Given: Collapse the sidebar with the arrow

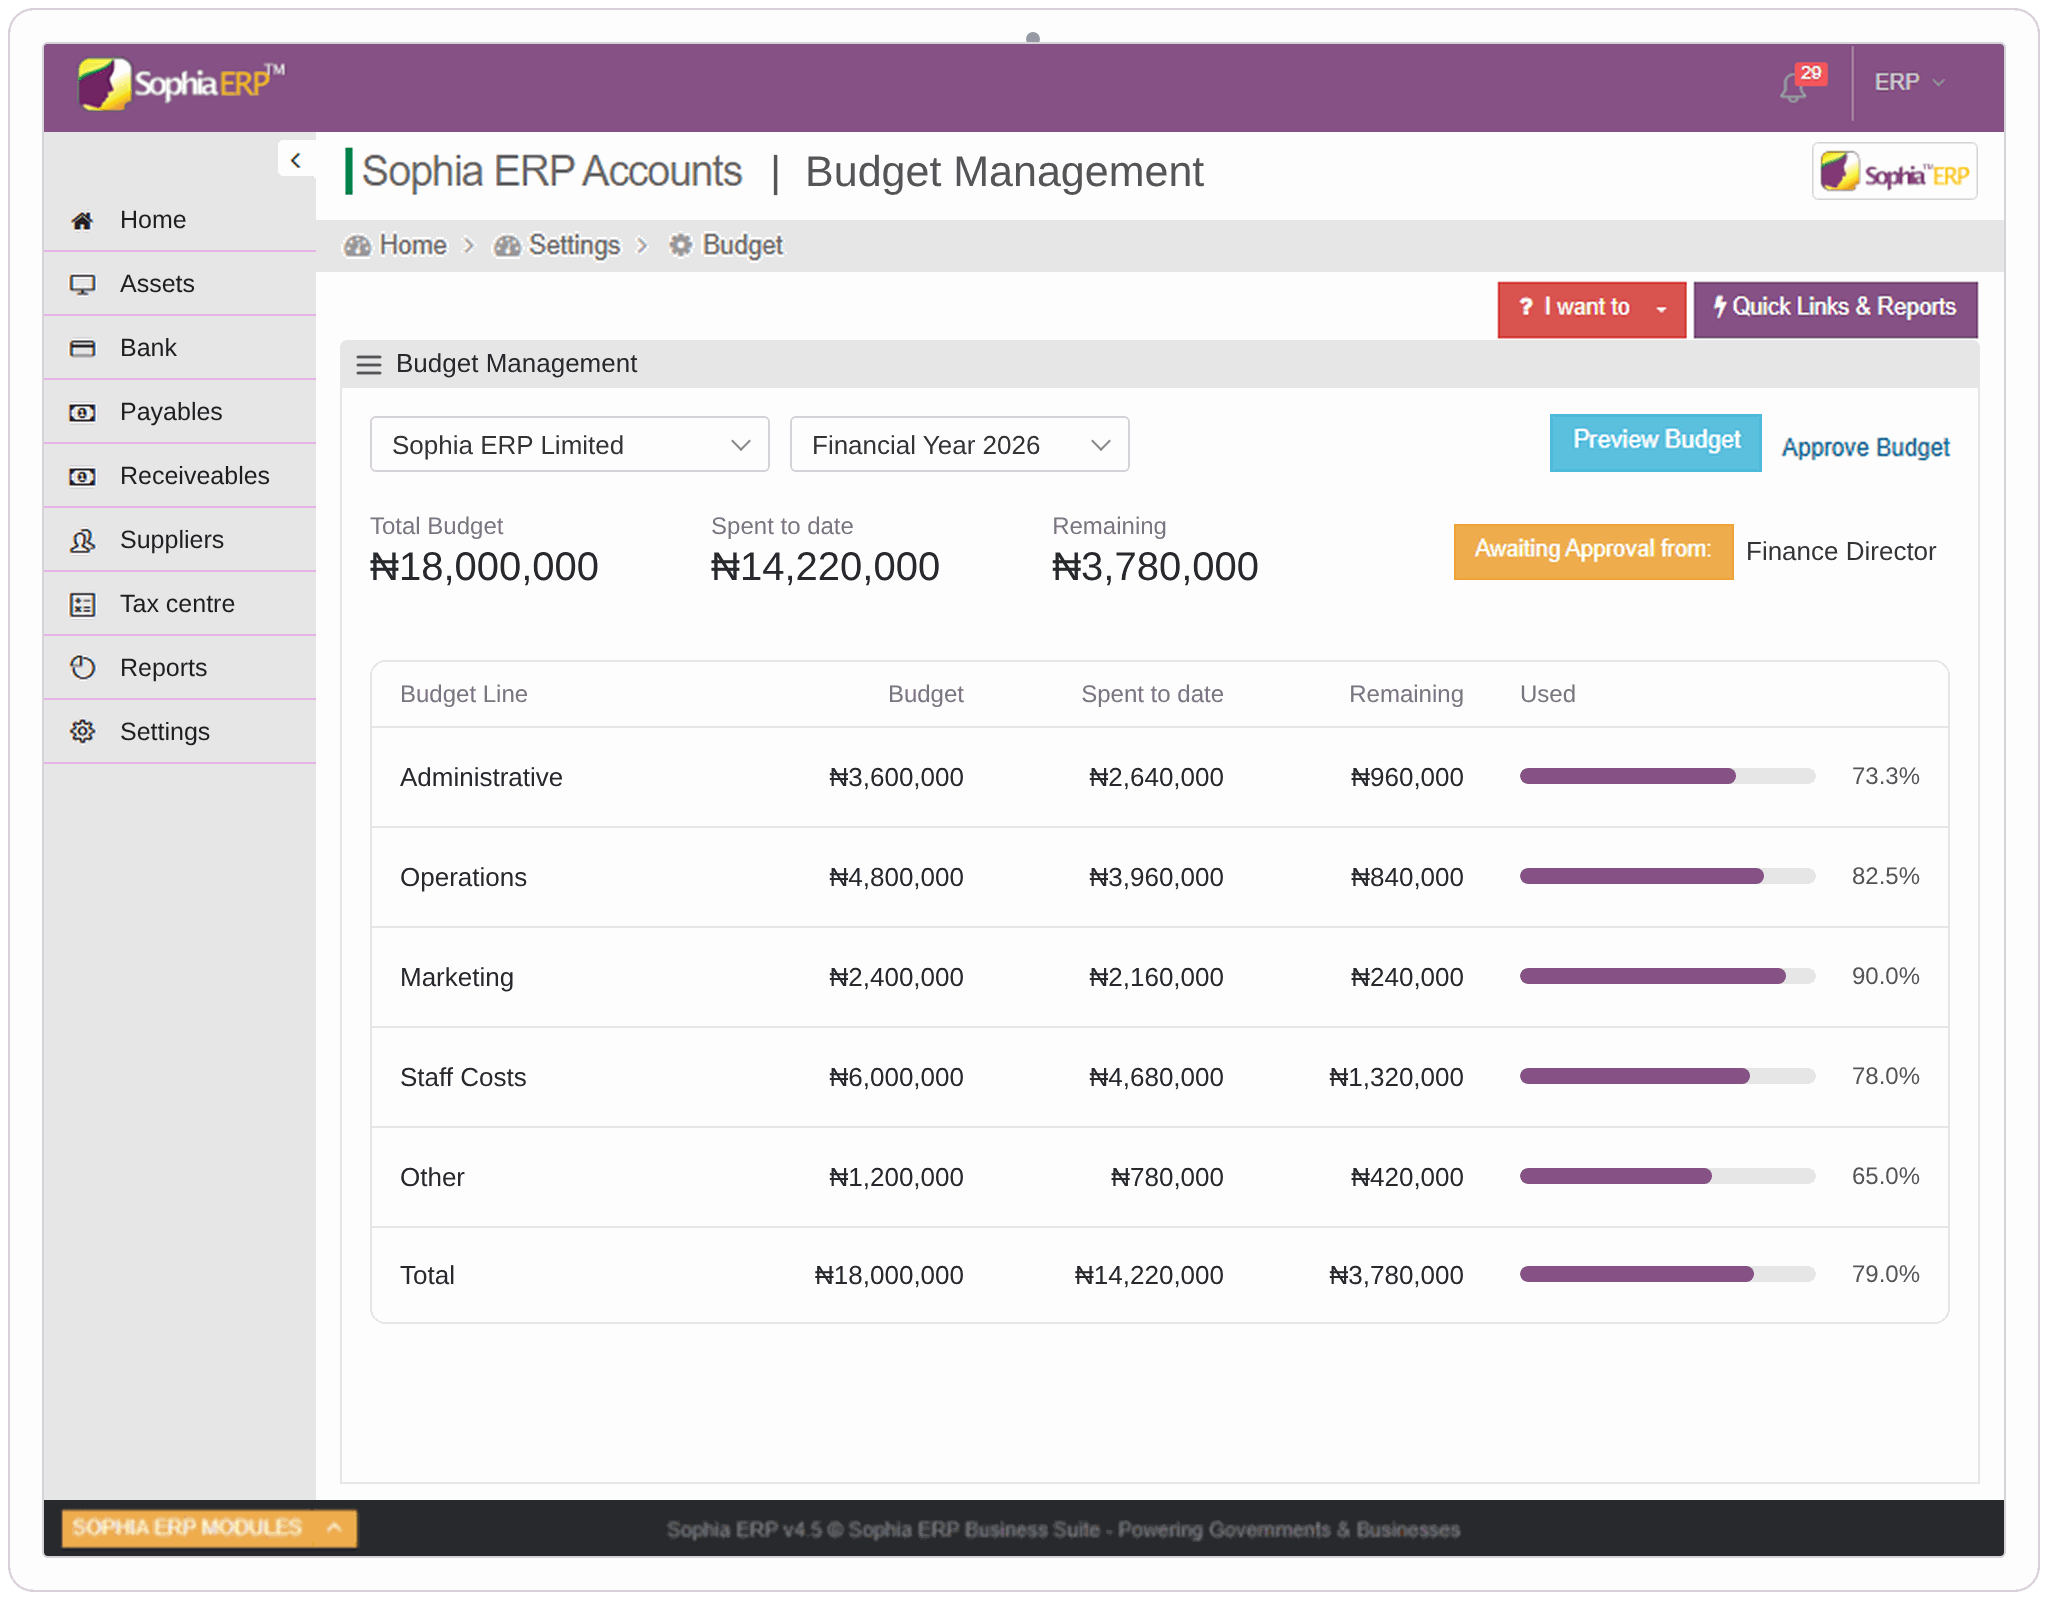Looking at the screenshot, I should coord(296,160).
